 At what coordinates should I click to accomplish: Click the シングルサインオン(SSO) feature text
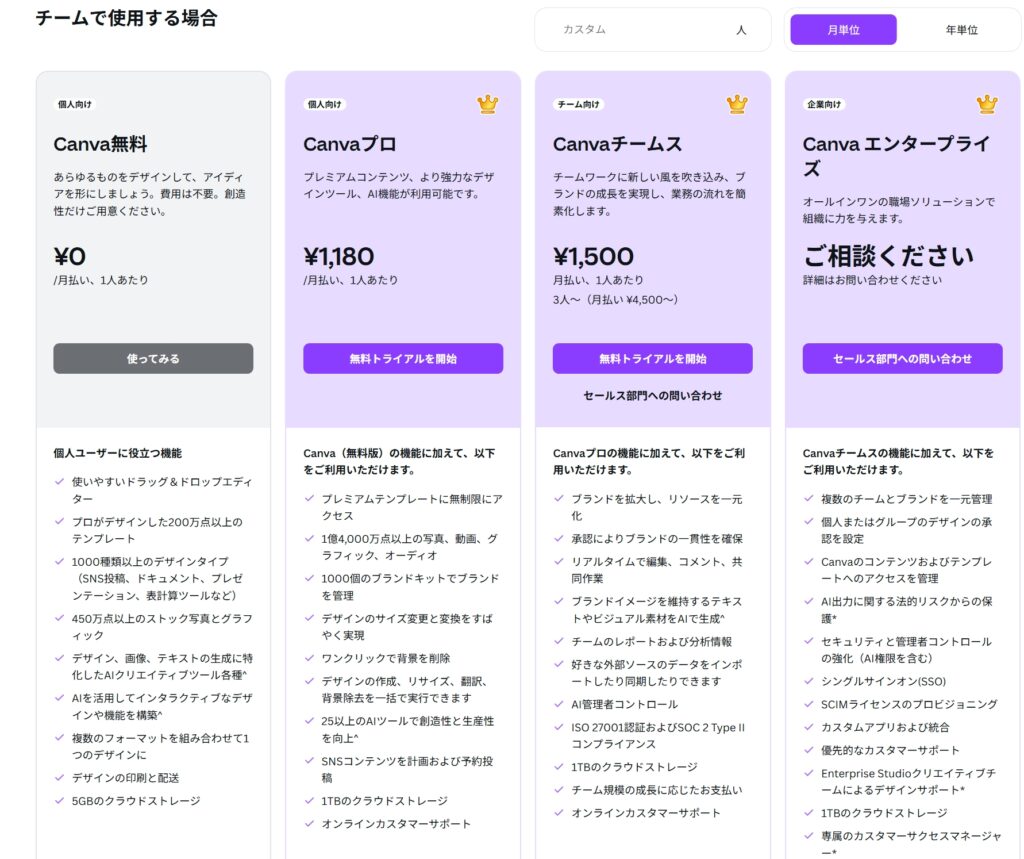click(884, 681)
